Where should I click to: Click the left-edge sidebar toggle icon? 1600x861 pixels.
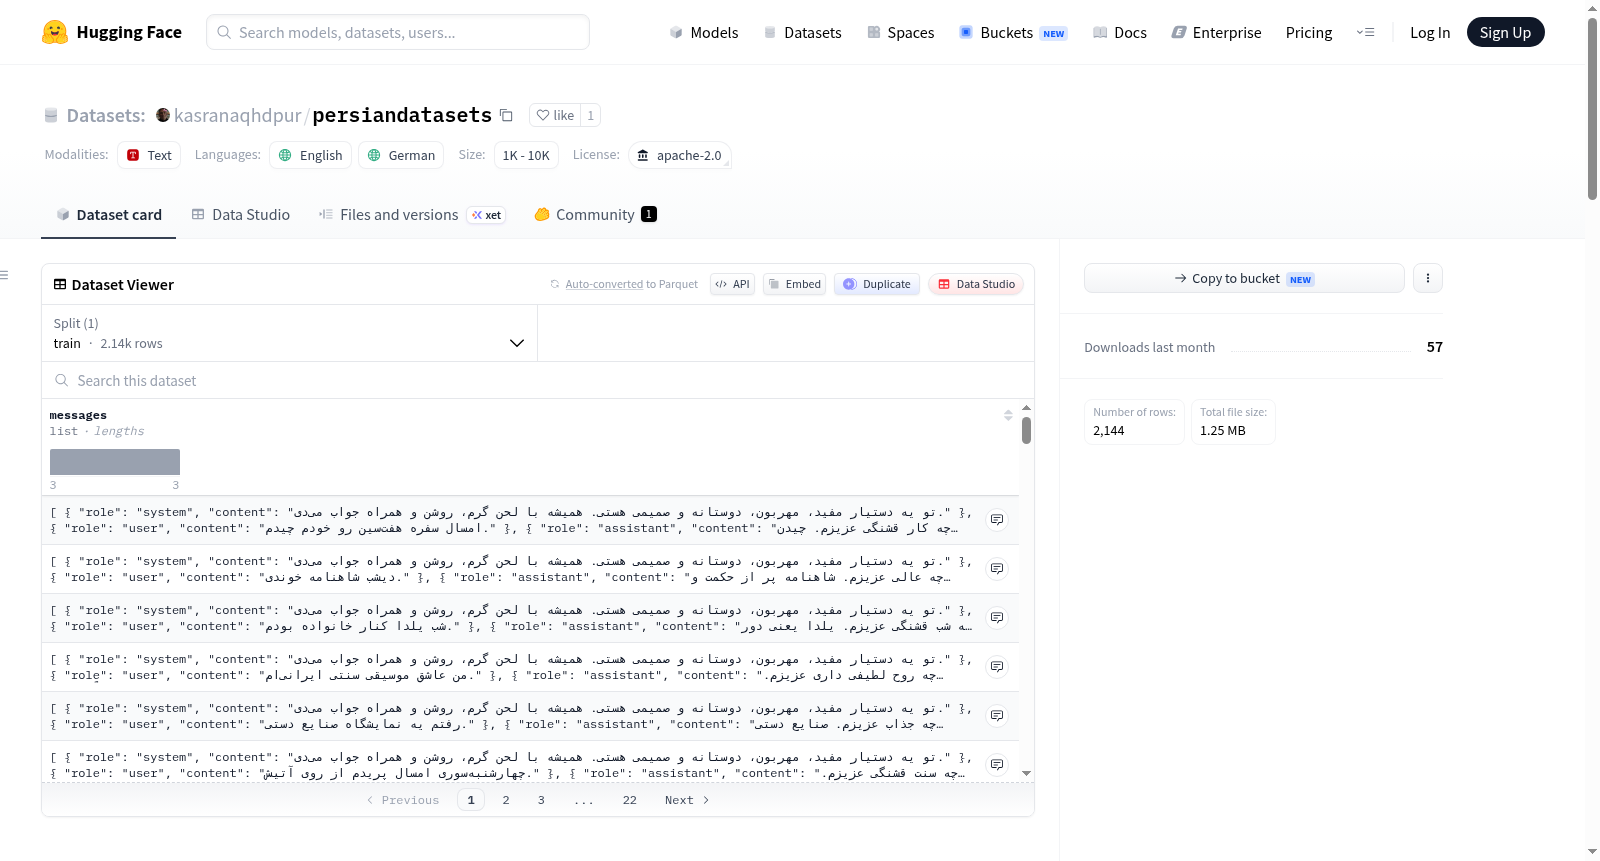4,275
